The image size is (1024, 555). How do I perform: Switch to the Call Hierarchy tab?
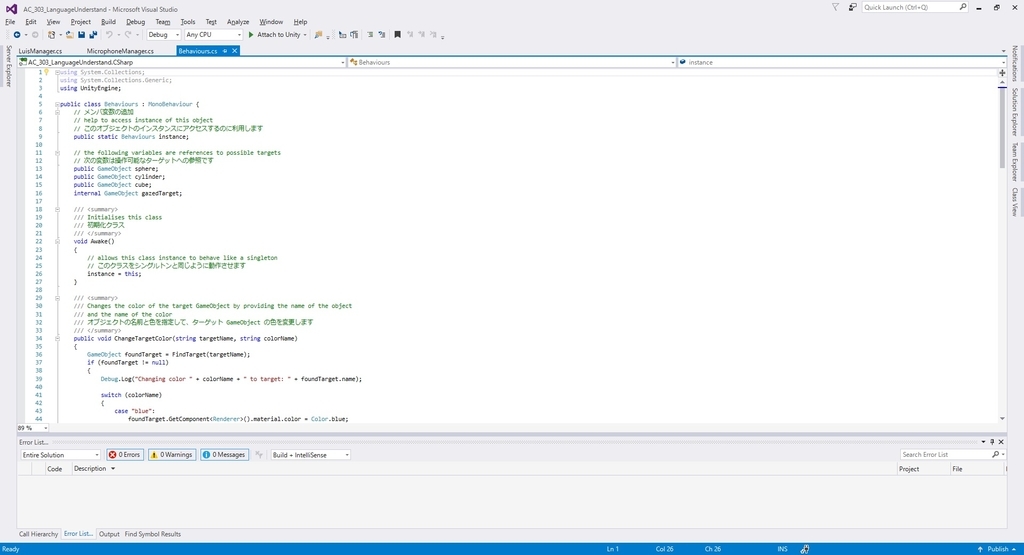39,534
